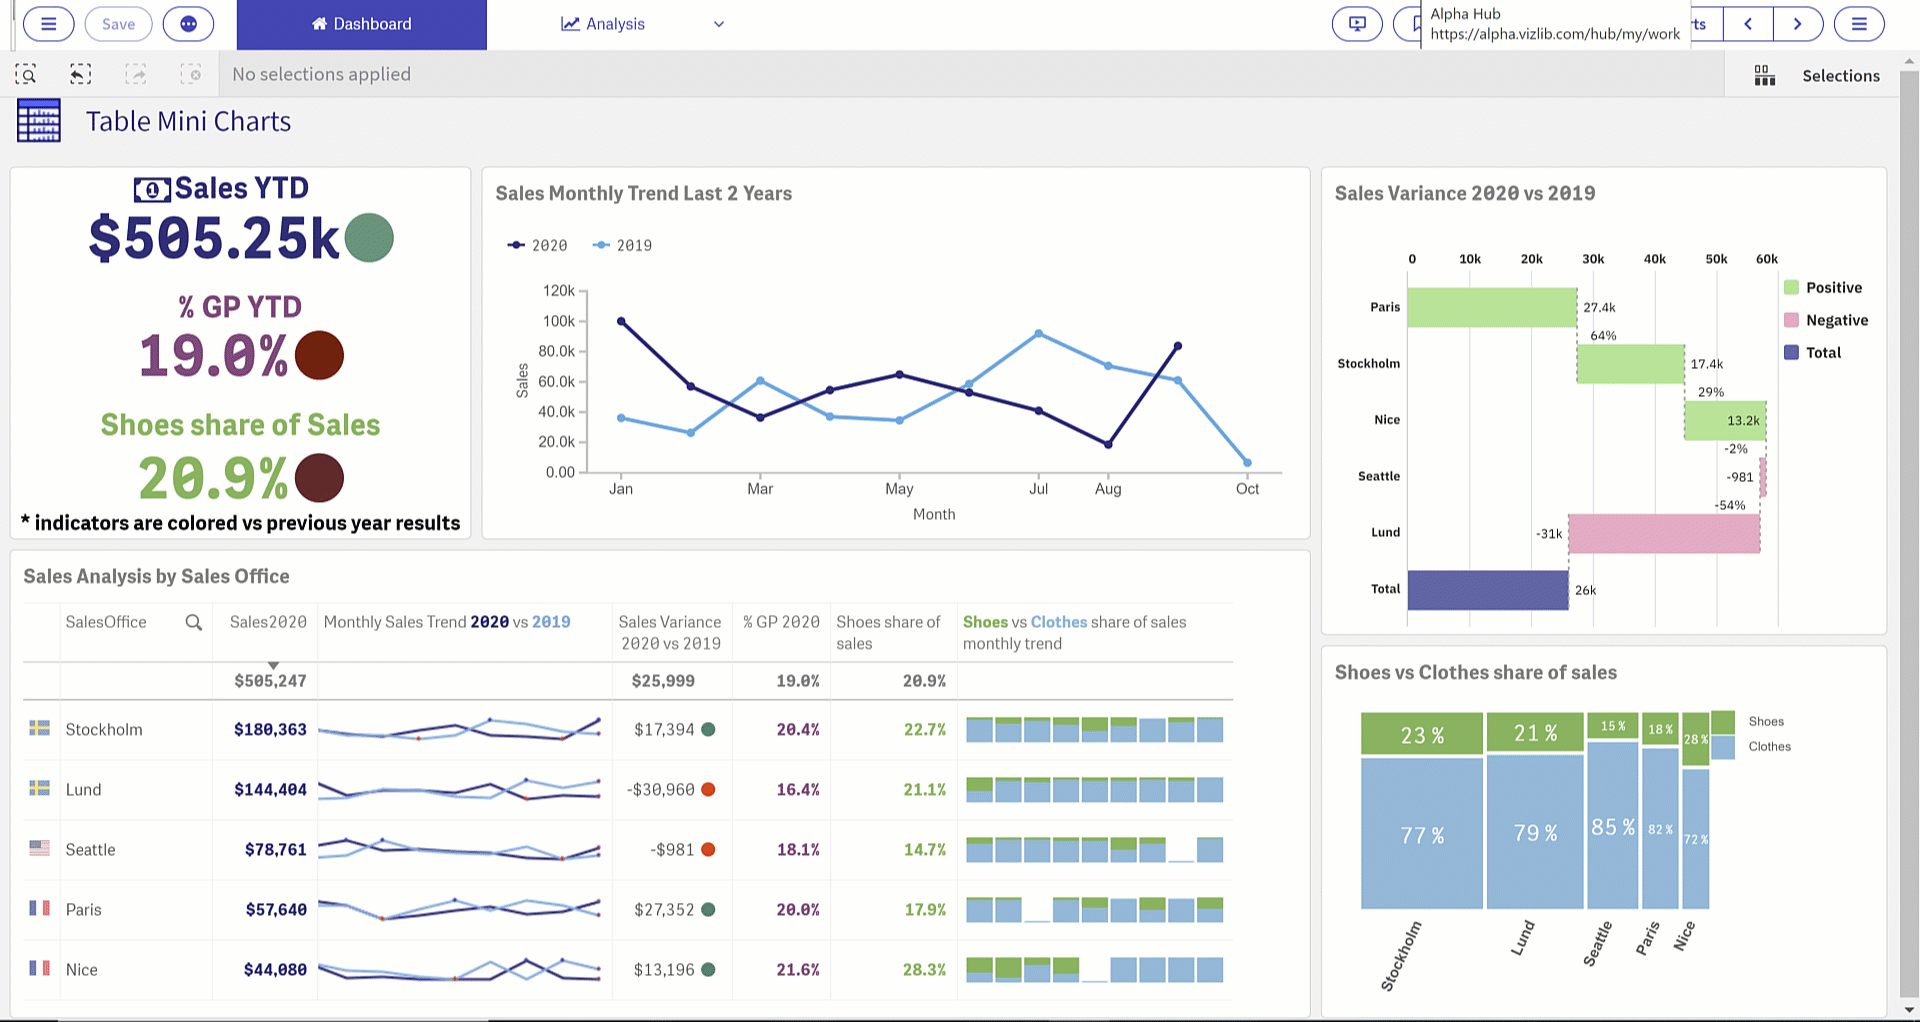Viewport: 1920px width, 1022px height.
Task: Open the navigation hamburger menu at top left
Action: (x=48, y=24)
